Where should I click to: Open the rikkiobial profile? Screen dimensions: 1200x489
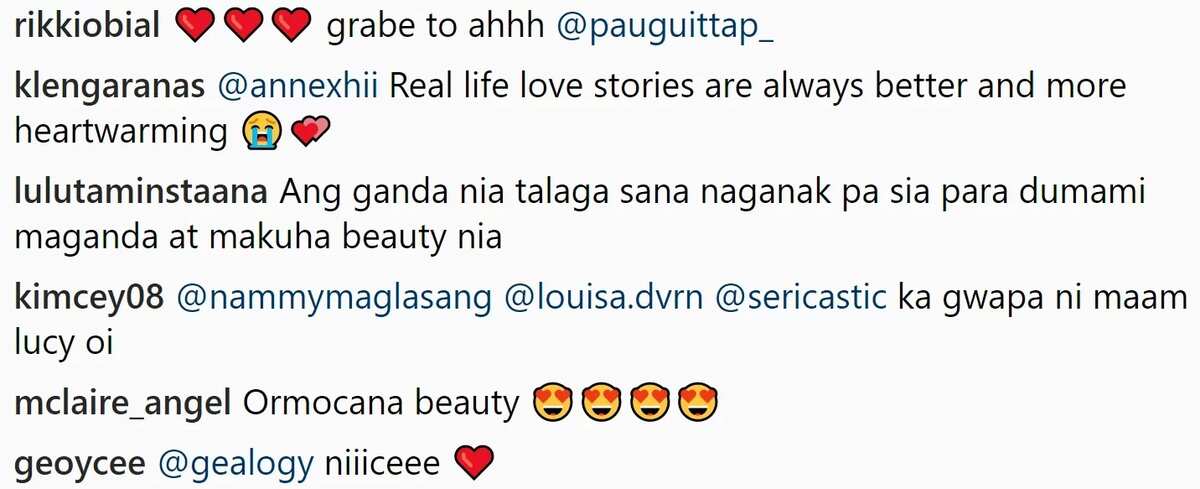pos(89,28)
